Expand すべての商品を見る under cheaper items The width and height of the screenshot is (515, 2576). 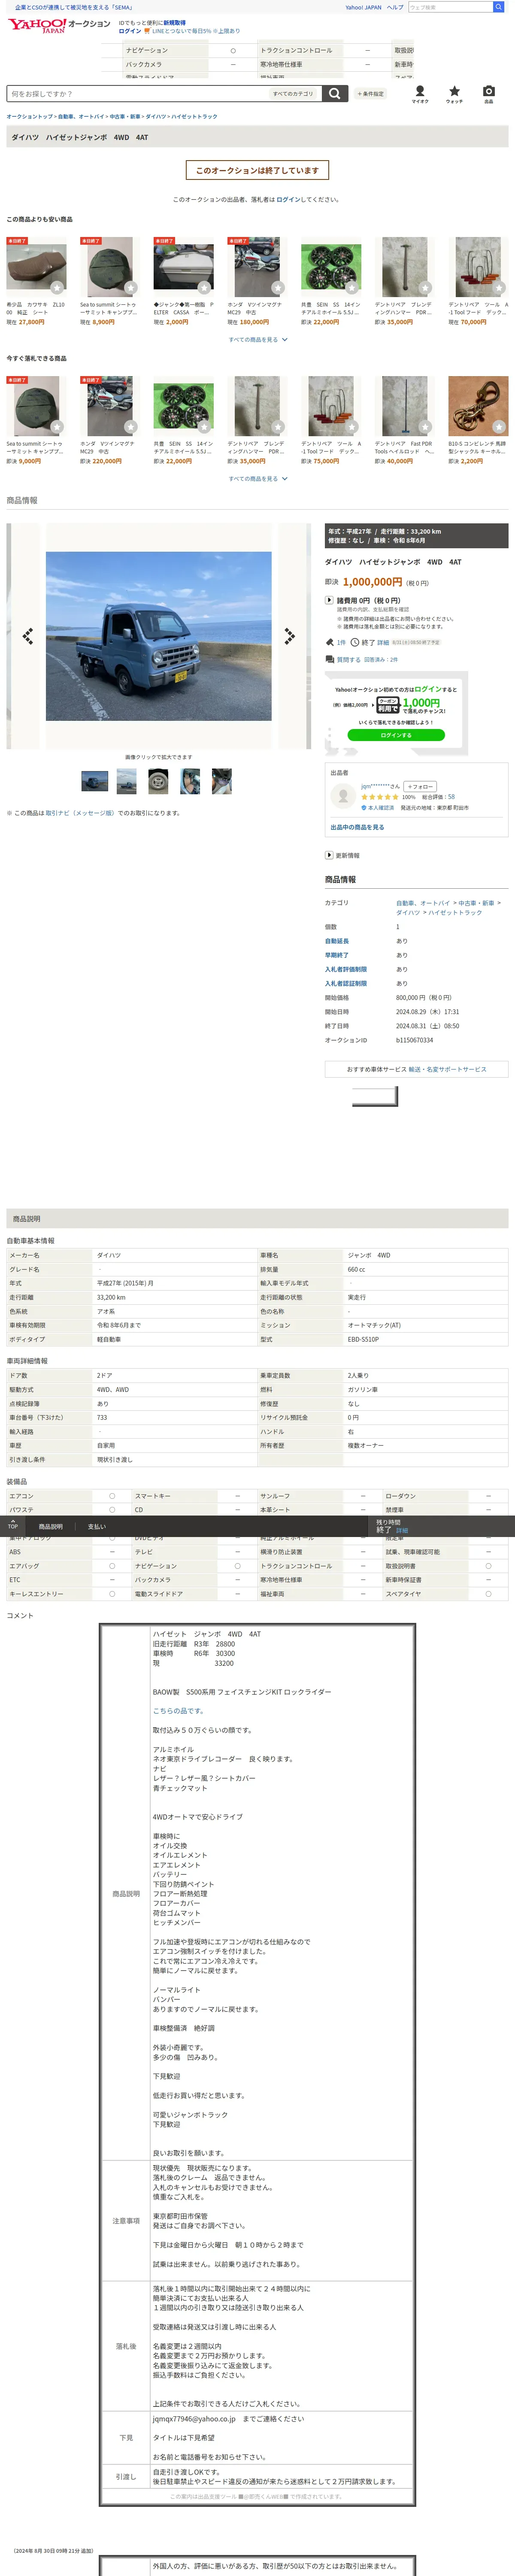pos(257,339)
